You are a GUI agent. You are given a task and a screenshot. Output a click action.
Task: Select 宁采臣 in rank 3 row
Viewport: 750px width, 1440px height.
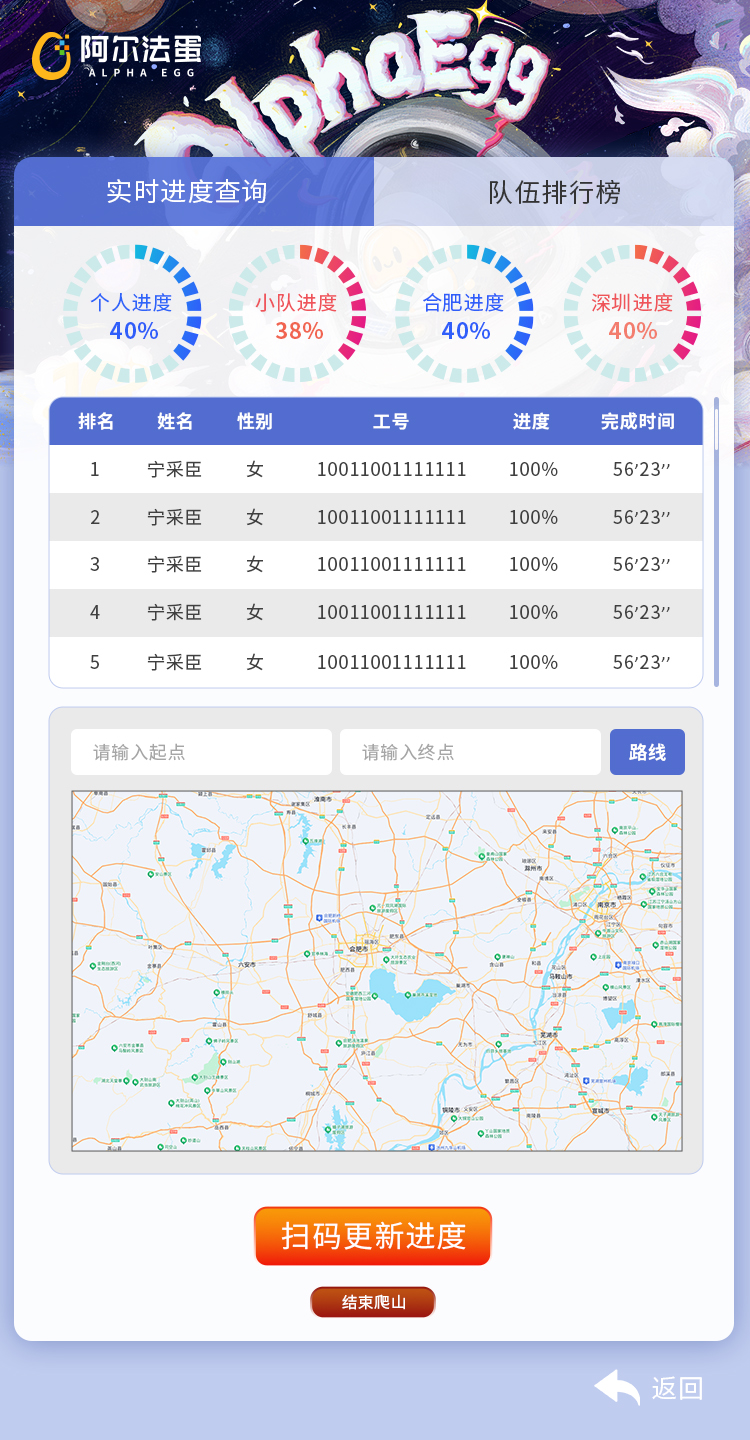[175, 564]
